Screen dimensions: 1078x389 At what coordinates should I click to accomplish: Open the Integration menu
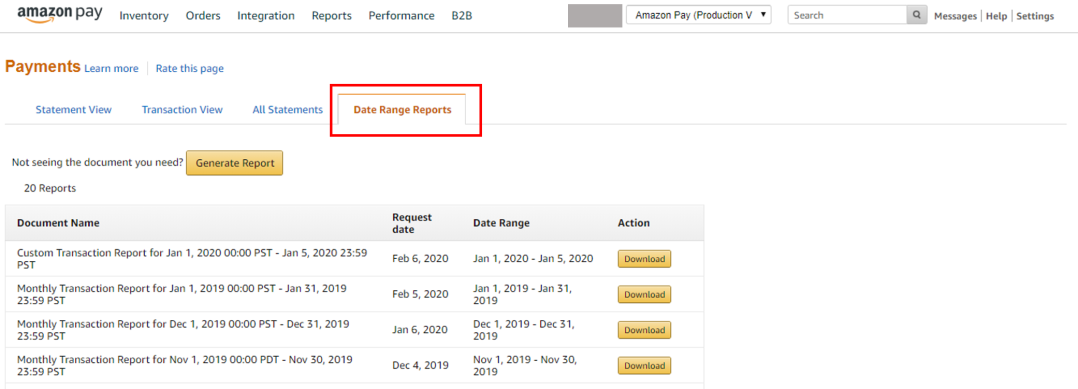[x=266, y=16]
